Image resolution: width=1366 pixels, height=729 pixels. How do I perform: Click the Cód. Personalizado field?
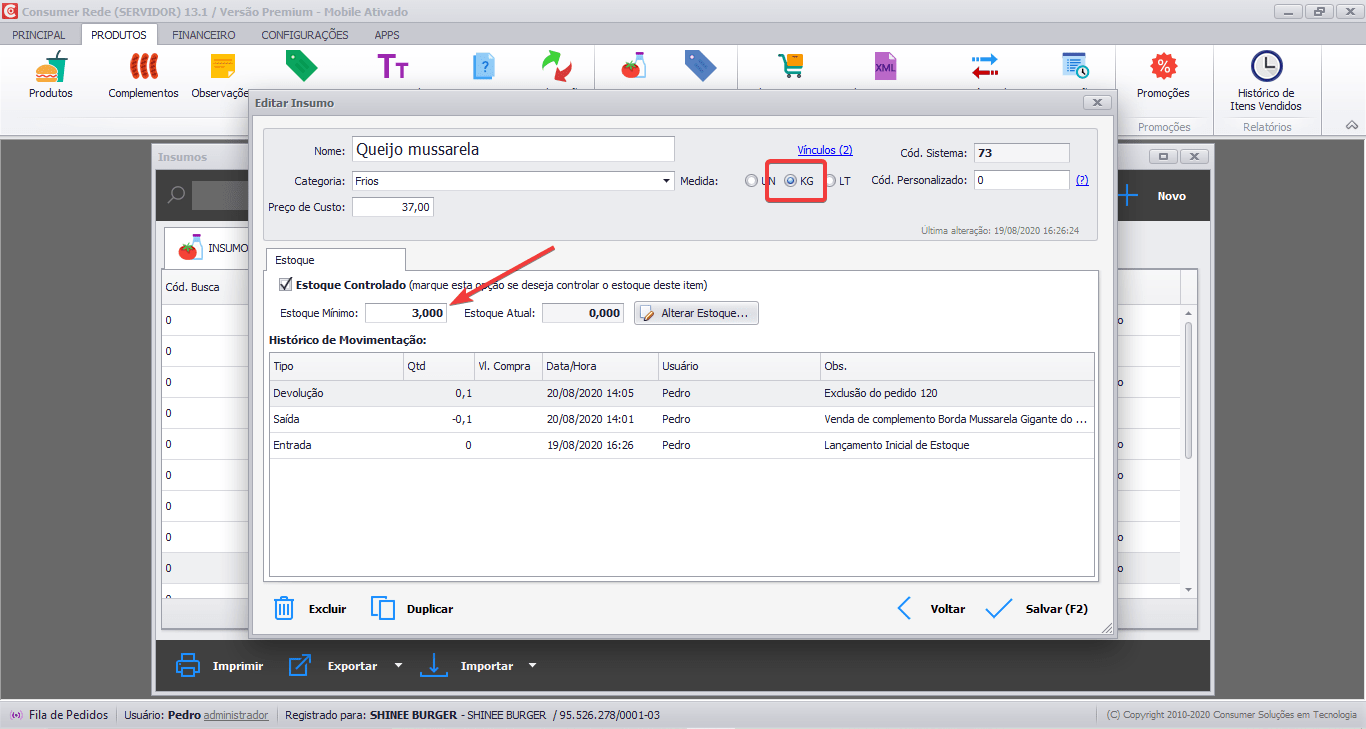pyautogui.click(x=1022, y=180)
